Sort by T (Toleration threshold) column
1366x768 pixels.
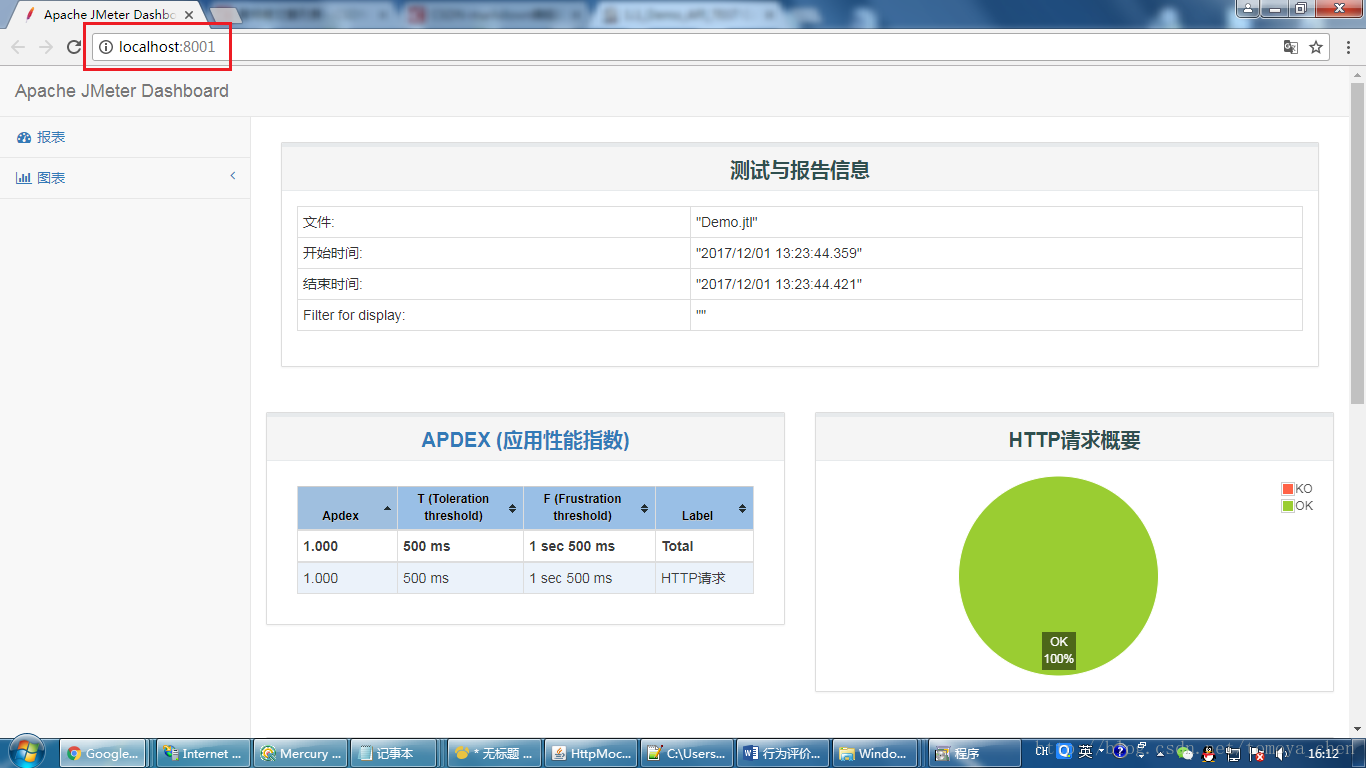coord(460,508)
